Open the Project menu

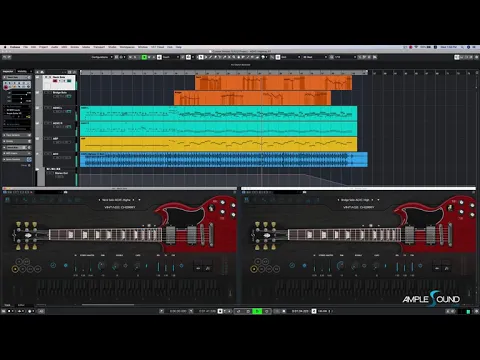coord(44,47)
